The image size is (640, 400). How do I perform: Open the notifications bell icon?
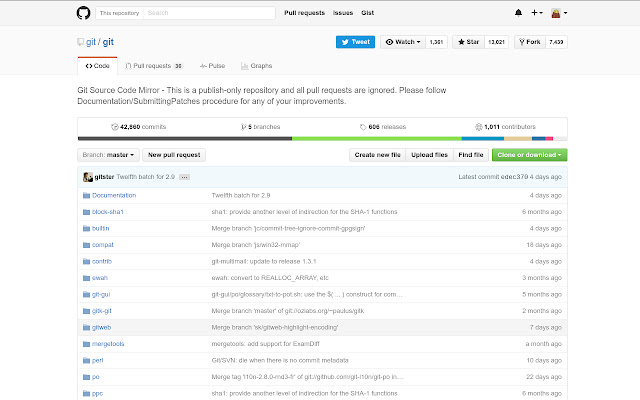tap(518, 13)
